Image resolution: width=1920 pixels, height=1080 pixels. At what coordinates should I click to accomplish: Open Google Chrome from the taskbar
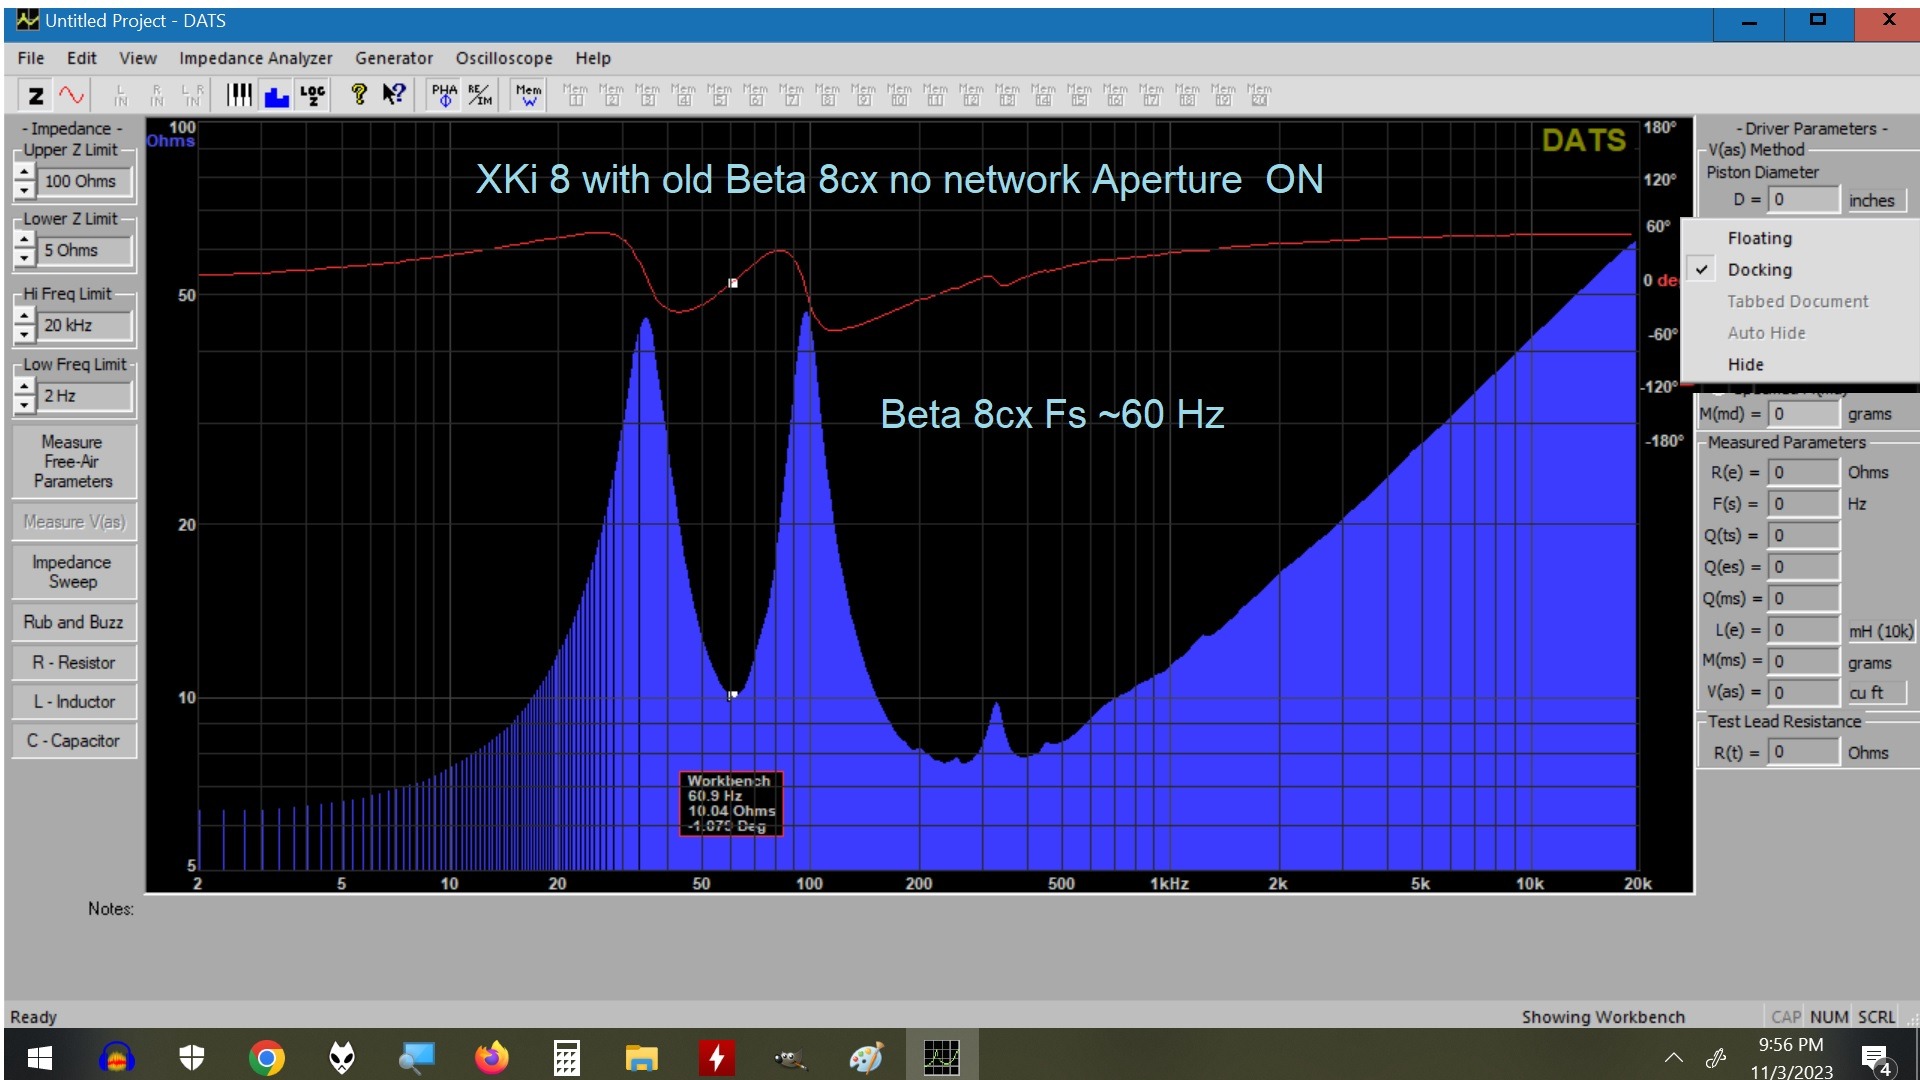coord(266,1057)
